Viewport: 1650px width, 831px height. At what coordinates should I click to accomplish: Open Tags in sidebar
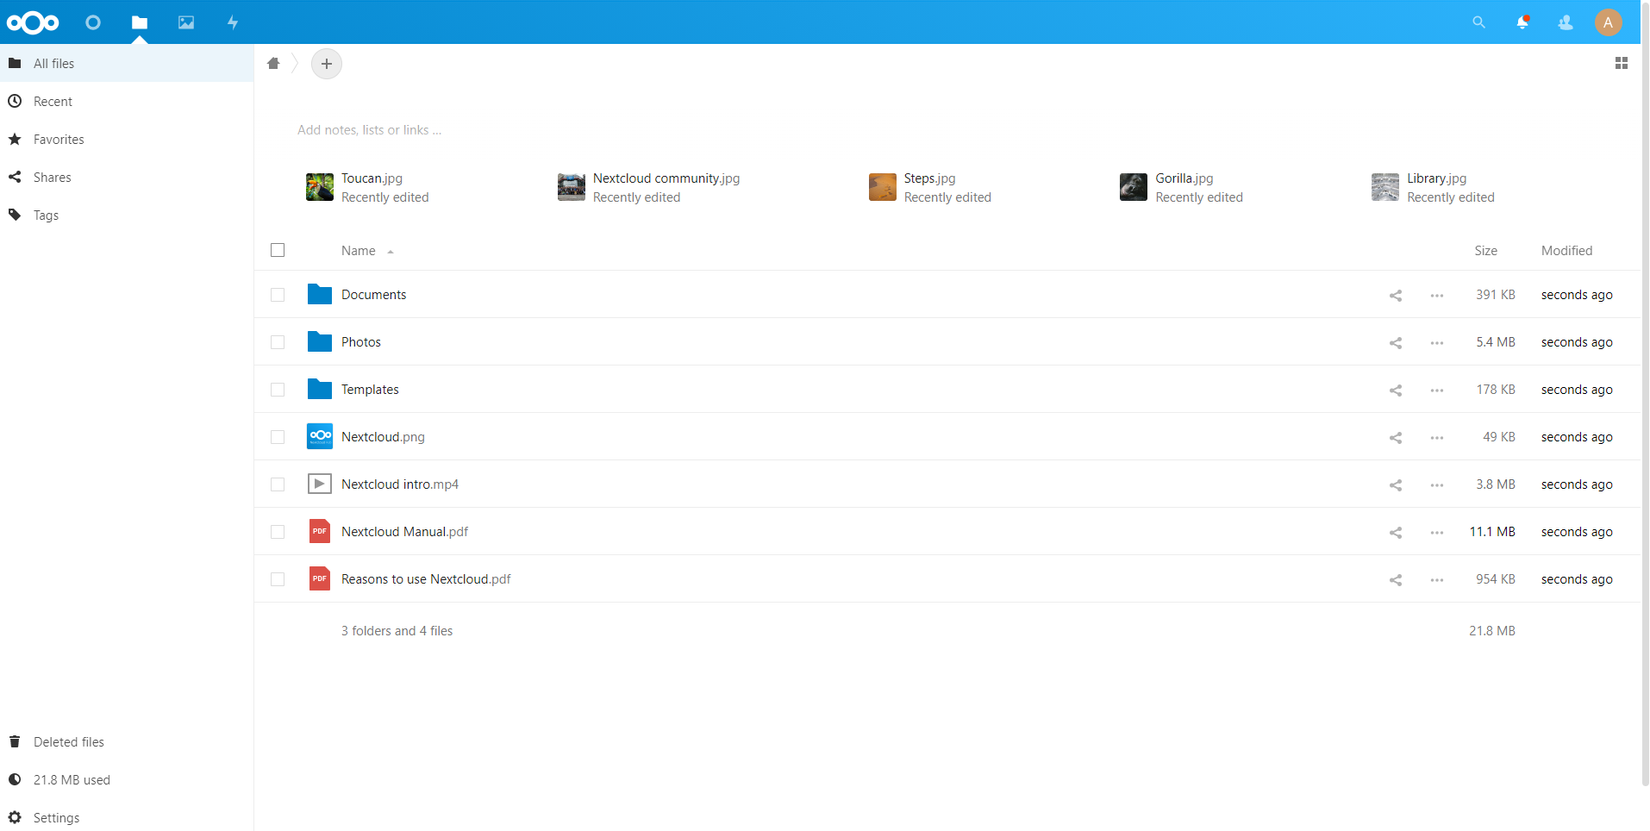[126, 215]
